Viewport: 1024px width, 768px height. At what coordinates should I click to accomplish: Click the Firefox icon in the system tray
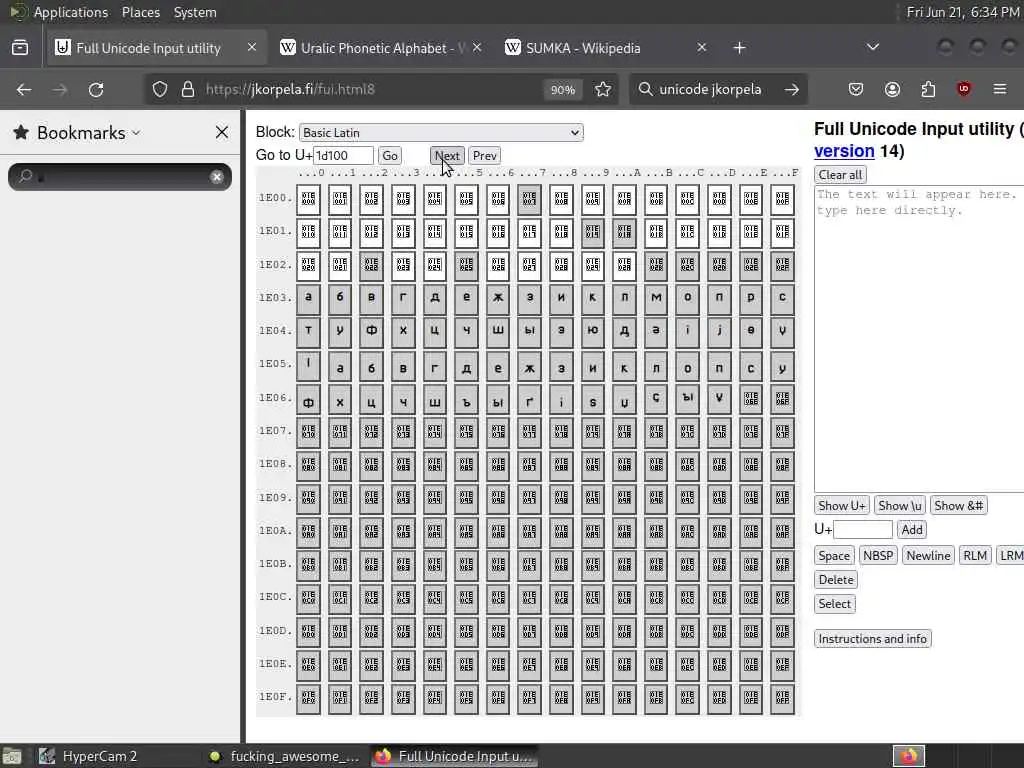908,756
